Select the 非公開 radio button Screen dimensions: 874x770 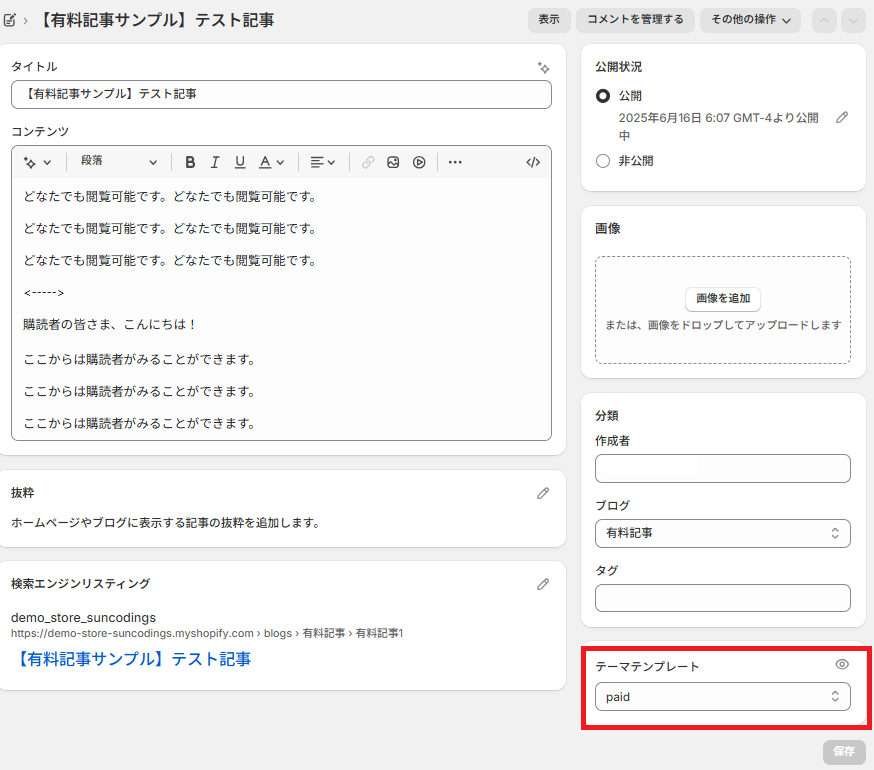[x=603, y=161]
